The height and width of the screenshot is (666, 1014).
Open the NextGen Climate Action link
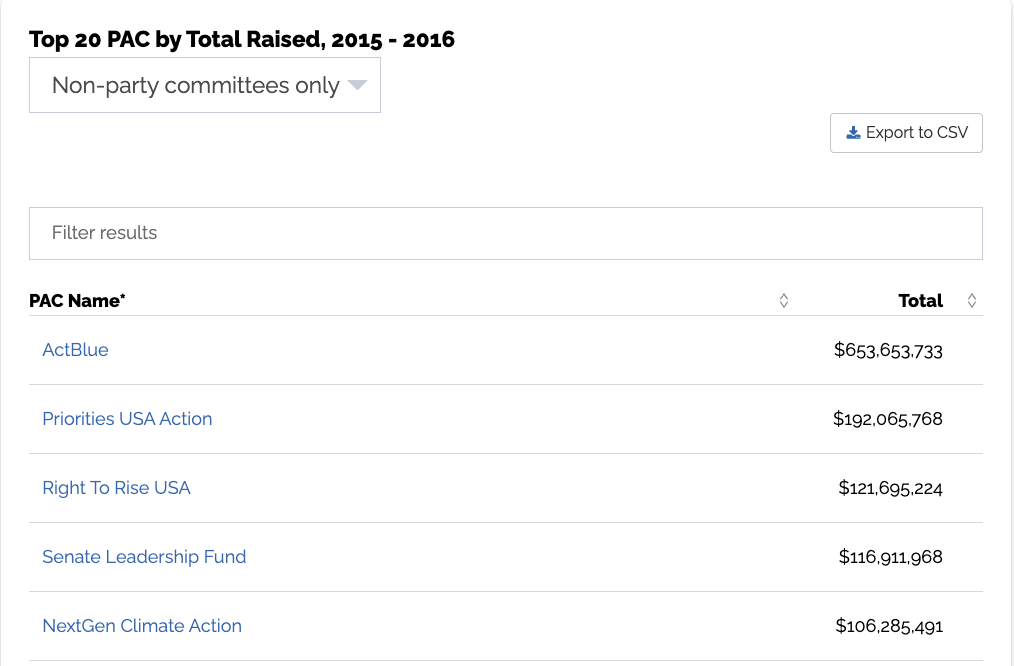pyautogui.click(x=142, y=626)
